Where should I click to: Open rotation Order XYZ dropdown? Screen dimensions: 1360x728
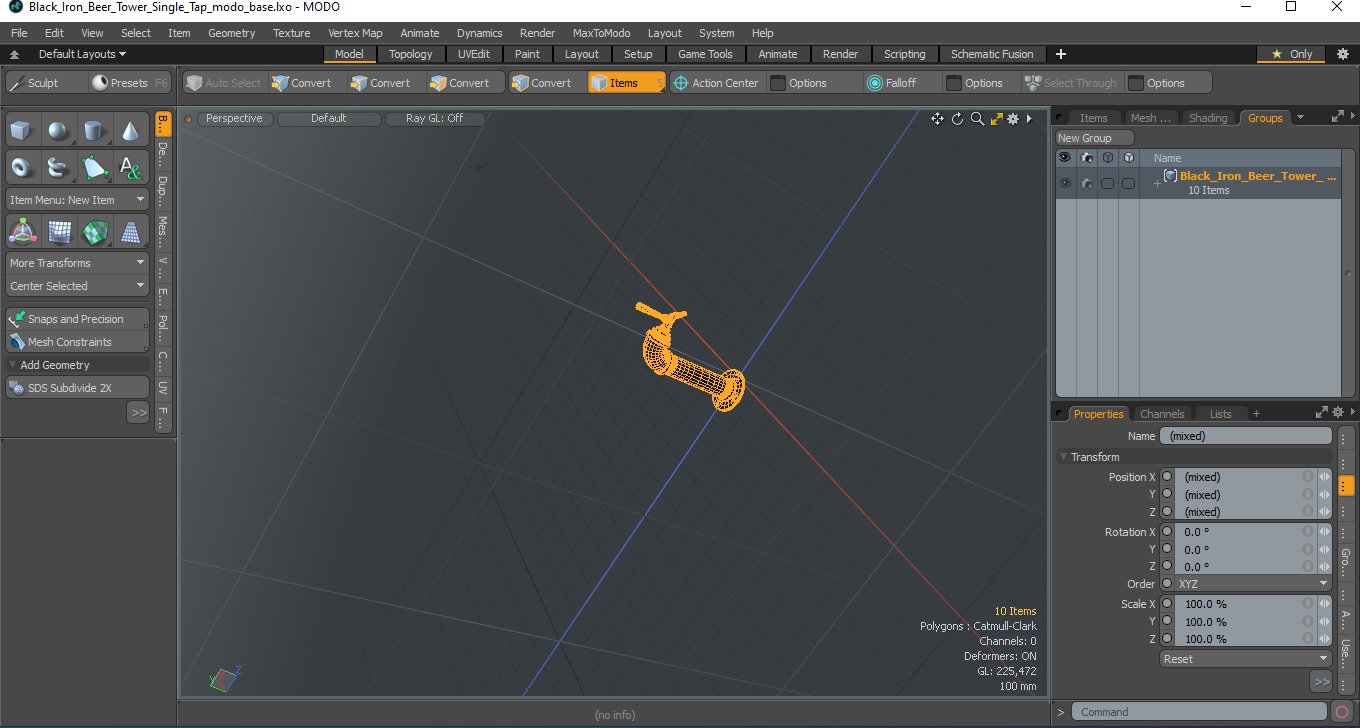click(1253, 584)
